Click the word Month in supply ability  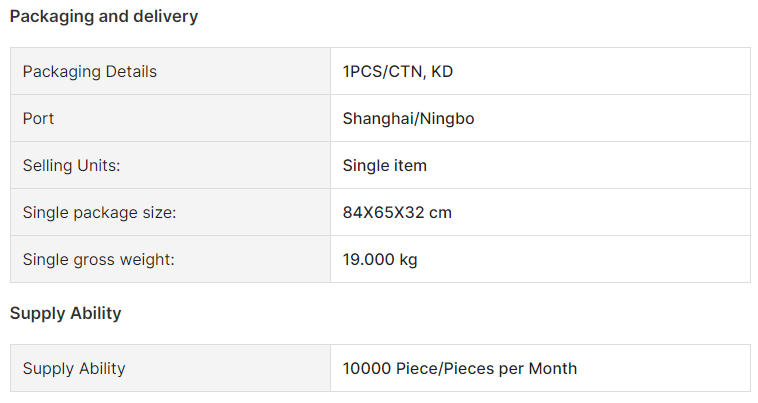pyautogui.click(x=553, y=369)
